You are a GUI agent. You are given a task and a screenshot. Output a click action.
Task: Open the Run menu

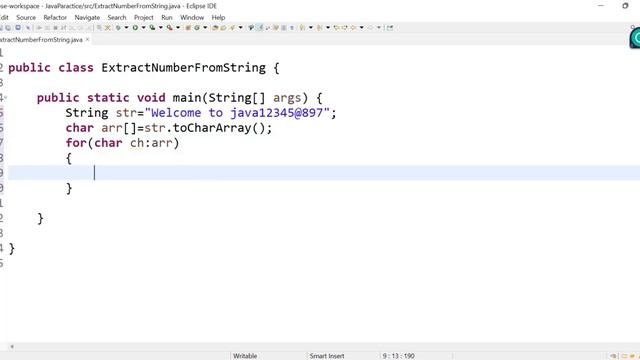pos(167,18)
